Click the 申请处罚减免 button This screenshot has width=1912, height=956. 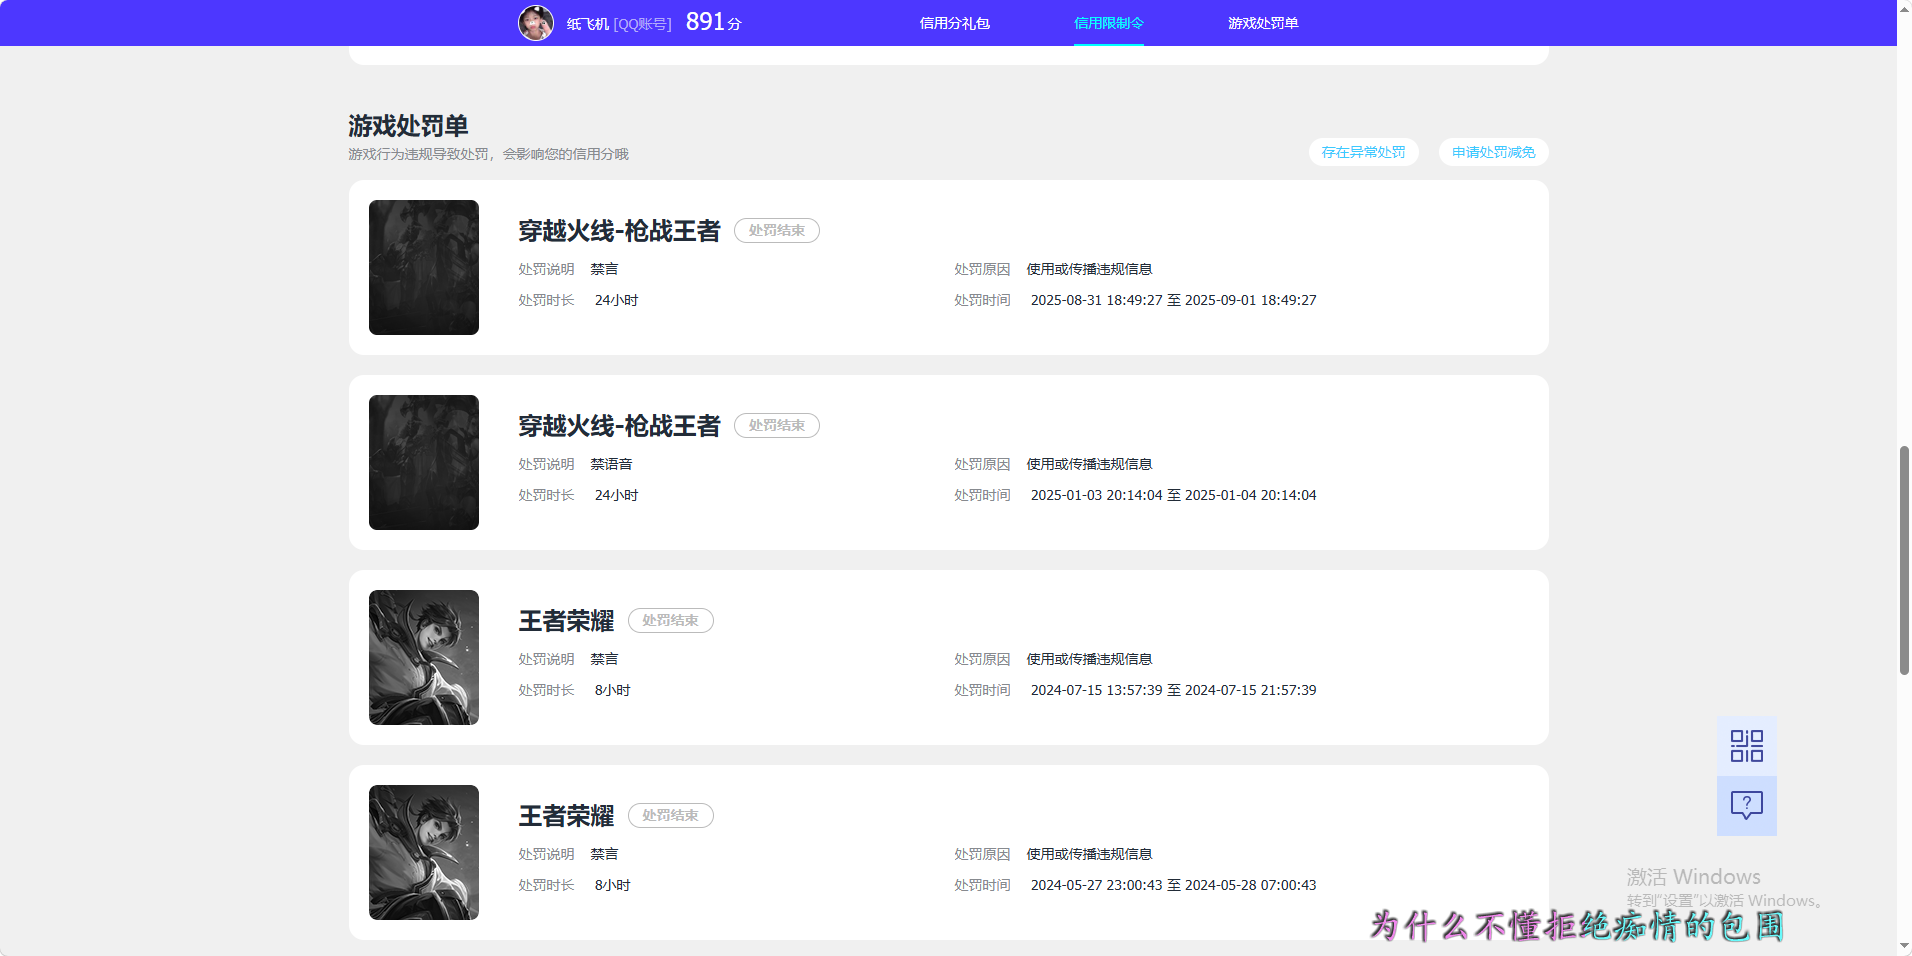(1493, 152)
